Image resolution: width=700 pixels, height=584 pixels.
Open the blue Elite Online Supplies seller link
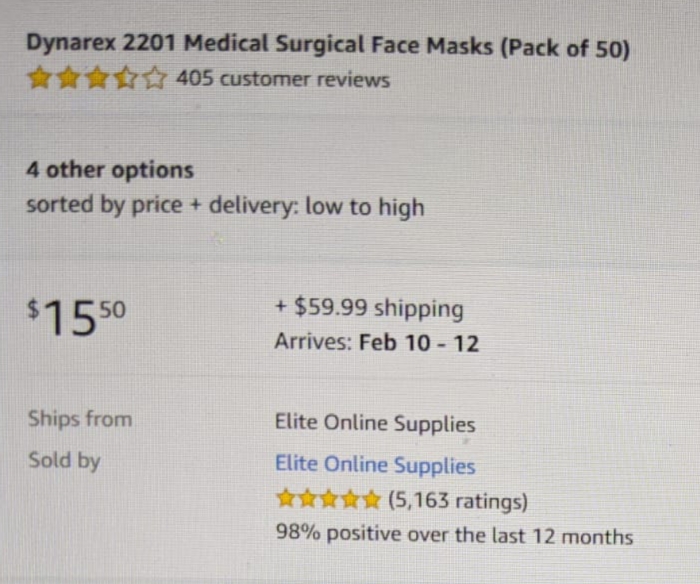(375, 465)
